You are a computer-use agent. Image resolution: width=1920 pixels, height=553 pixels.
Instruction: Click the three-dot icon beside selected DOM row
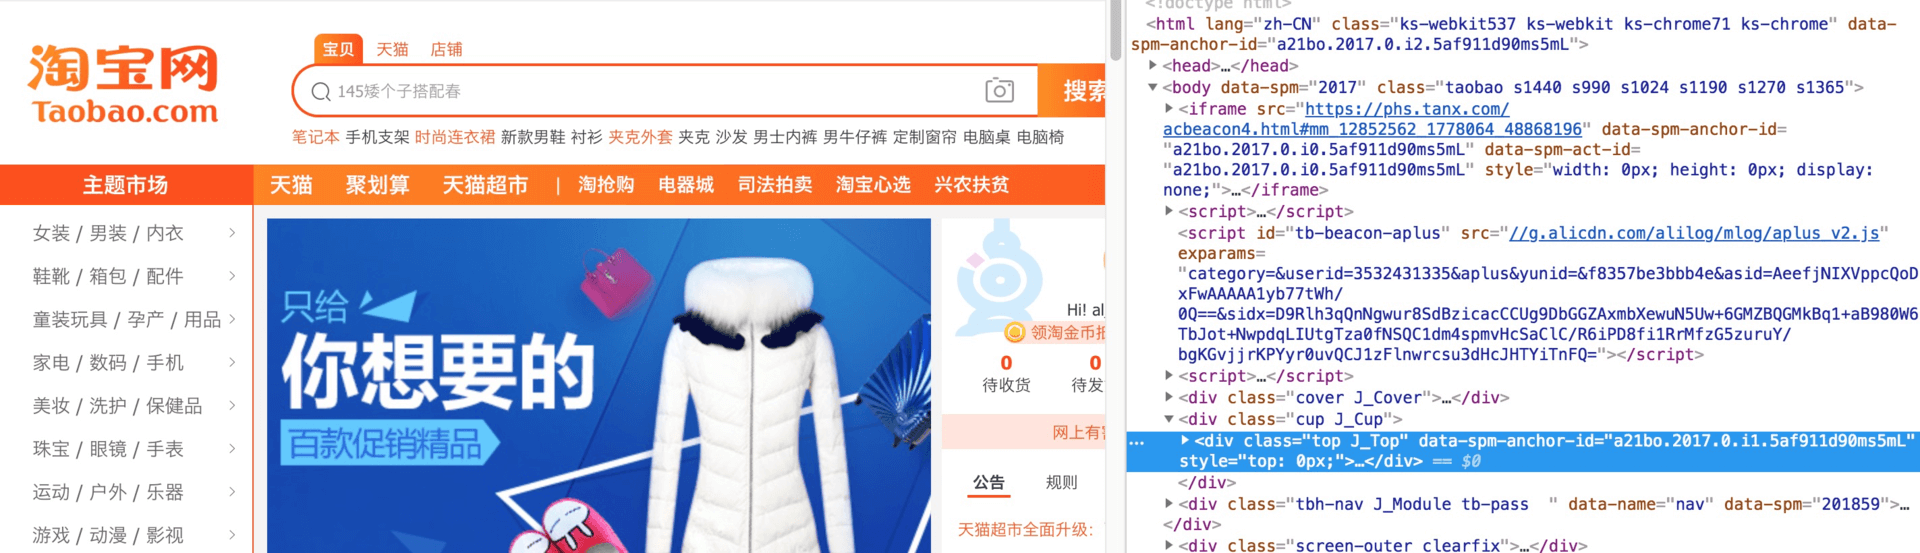[1136, 441]
